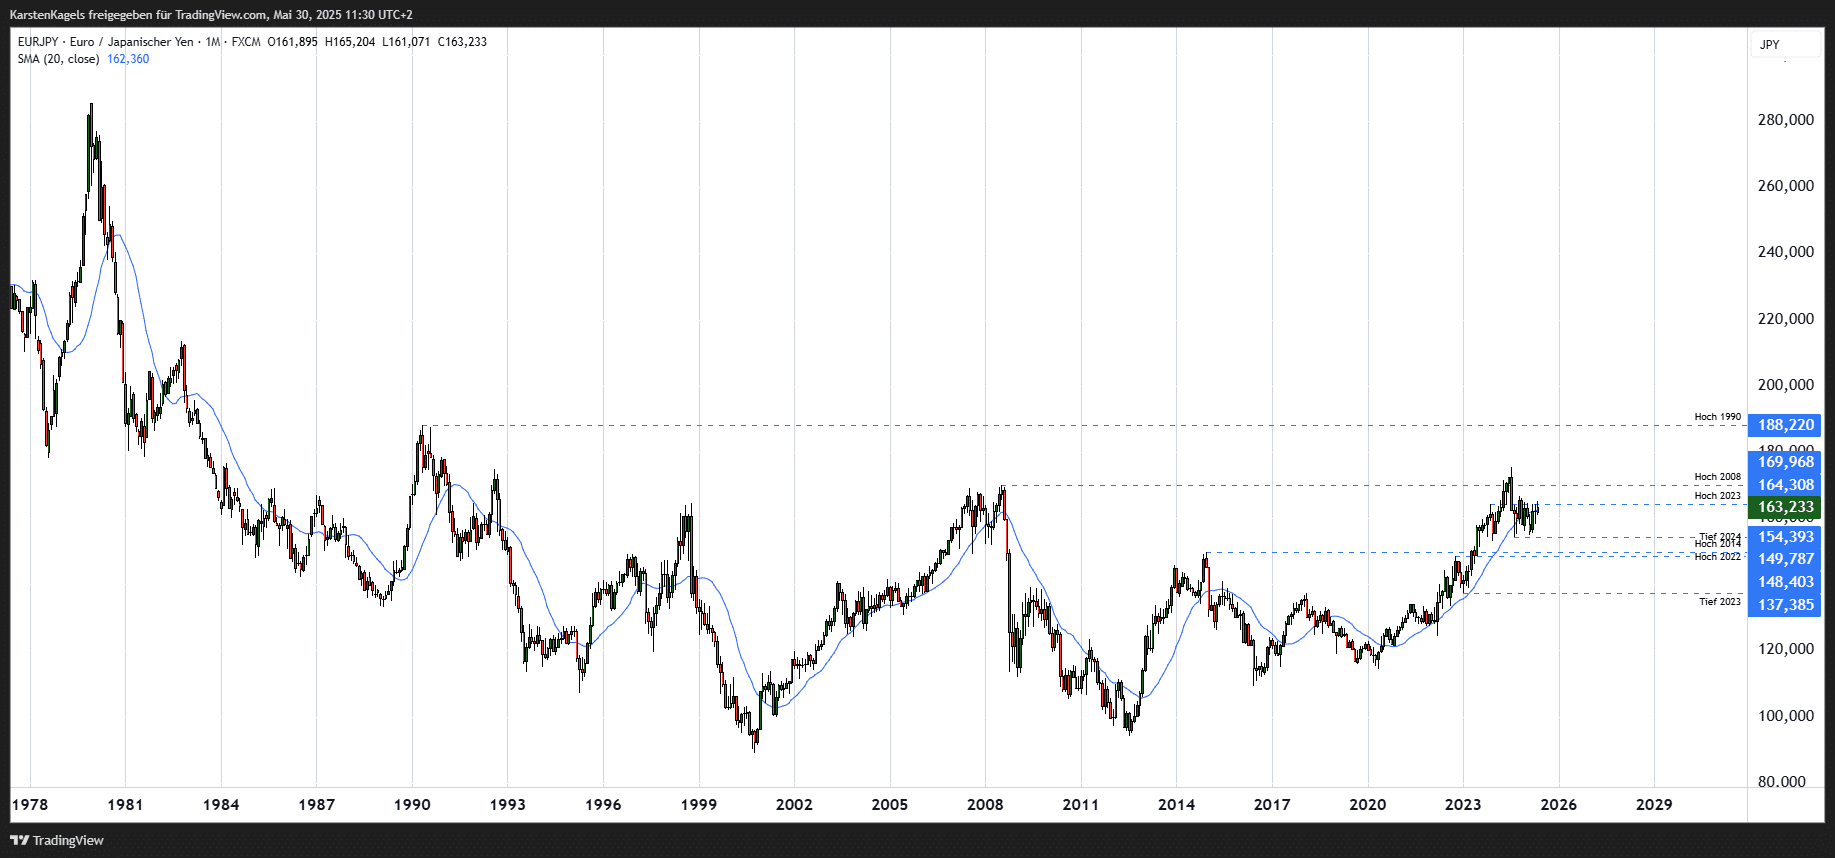This screenshot has width=1835, height=858.
Task: Click the low value L161,071 in legend
Action: coord(406,42)
